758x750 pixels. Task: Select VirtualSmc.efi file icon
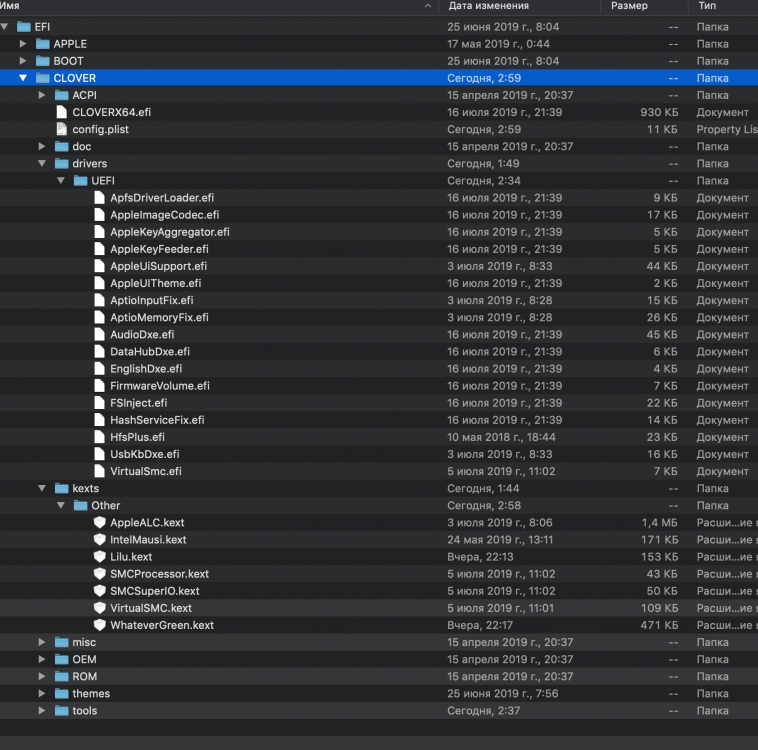pyautogui.click(x=99, y=471)
